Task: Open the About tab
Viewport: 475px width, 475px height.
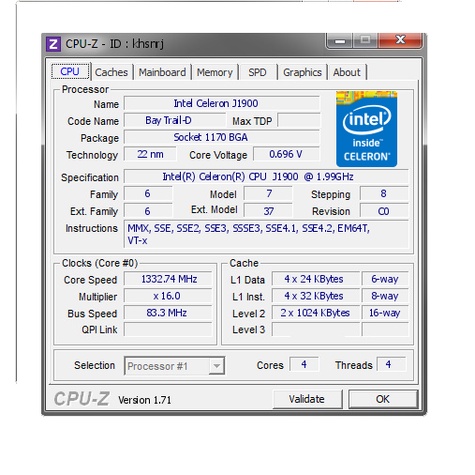Action: click(347, 72)
